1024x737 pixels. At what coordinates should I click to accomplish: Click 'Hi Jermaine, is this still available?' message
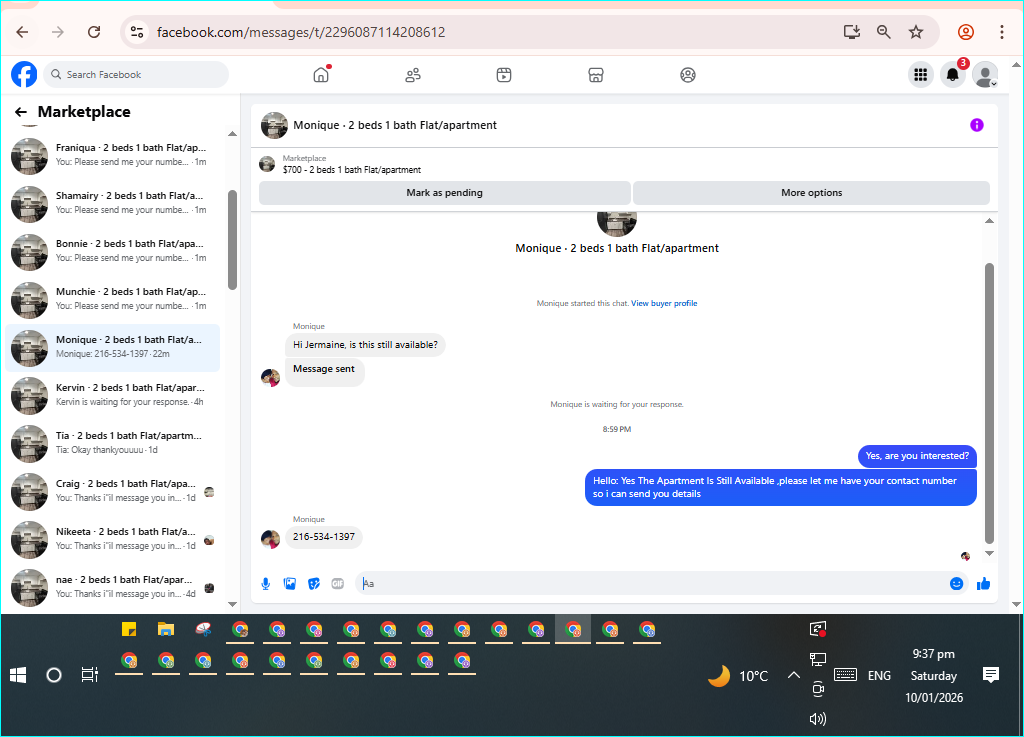365,345
